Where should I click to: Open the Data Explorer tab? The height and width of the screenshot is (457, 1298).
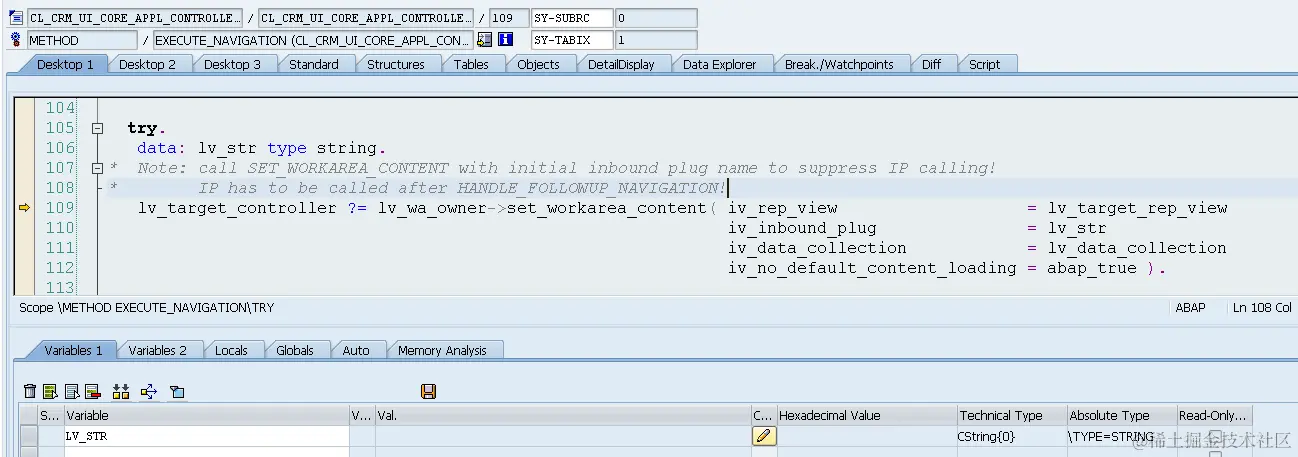pos(720,64)
